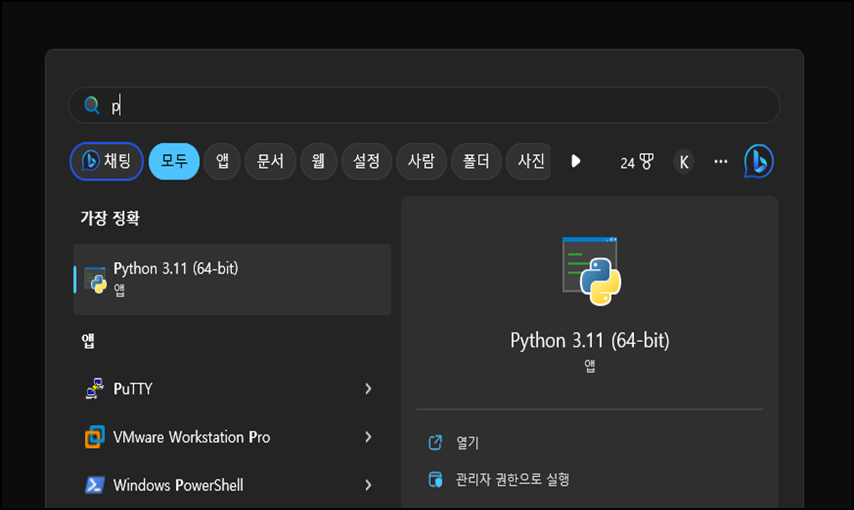Open the Windows PowerShell result
This screenshot has width=854, height=510.
[x=233, y=485]
